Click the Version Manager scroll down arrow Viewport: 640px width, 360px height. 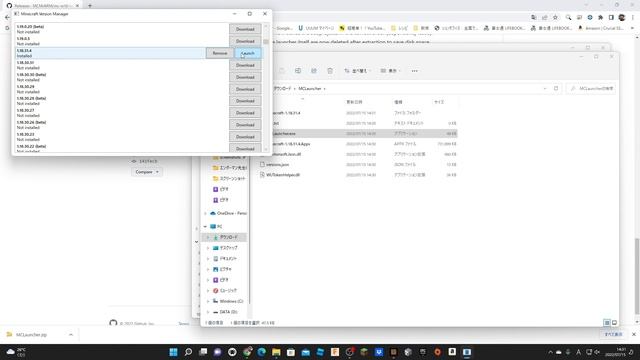point(266,149)
